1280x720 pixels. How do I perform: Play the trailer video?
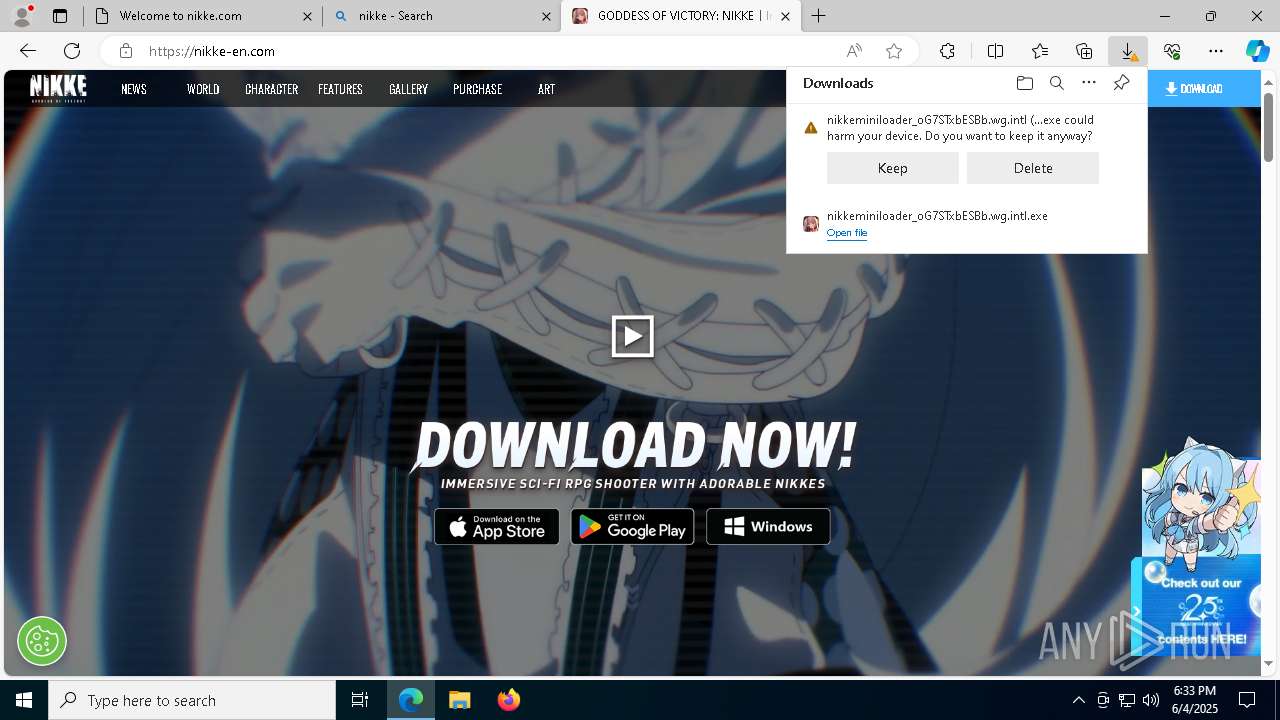point(633,336)
